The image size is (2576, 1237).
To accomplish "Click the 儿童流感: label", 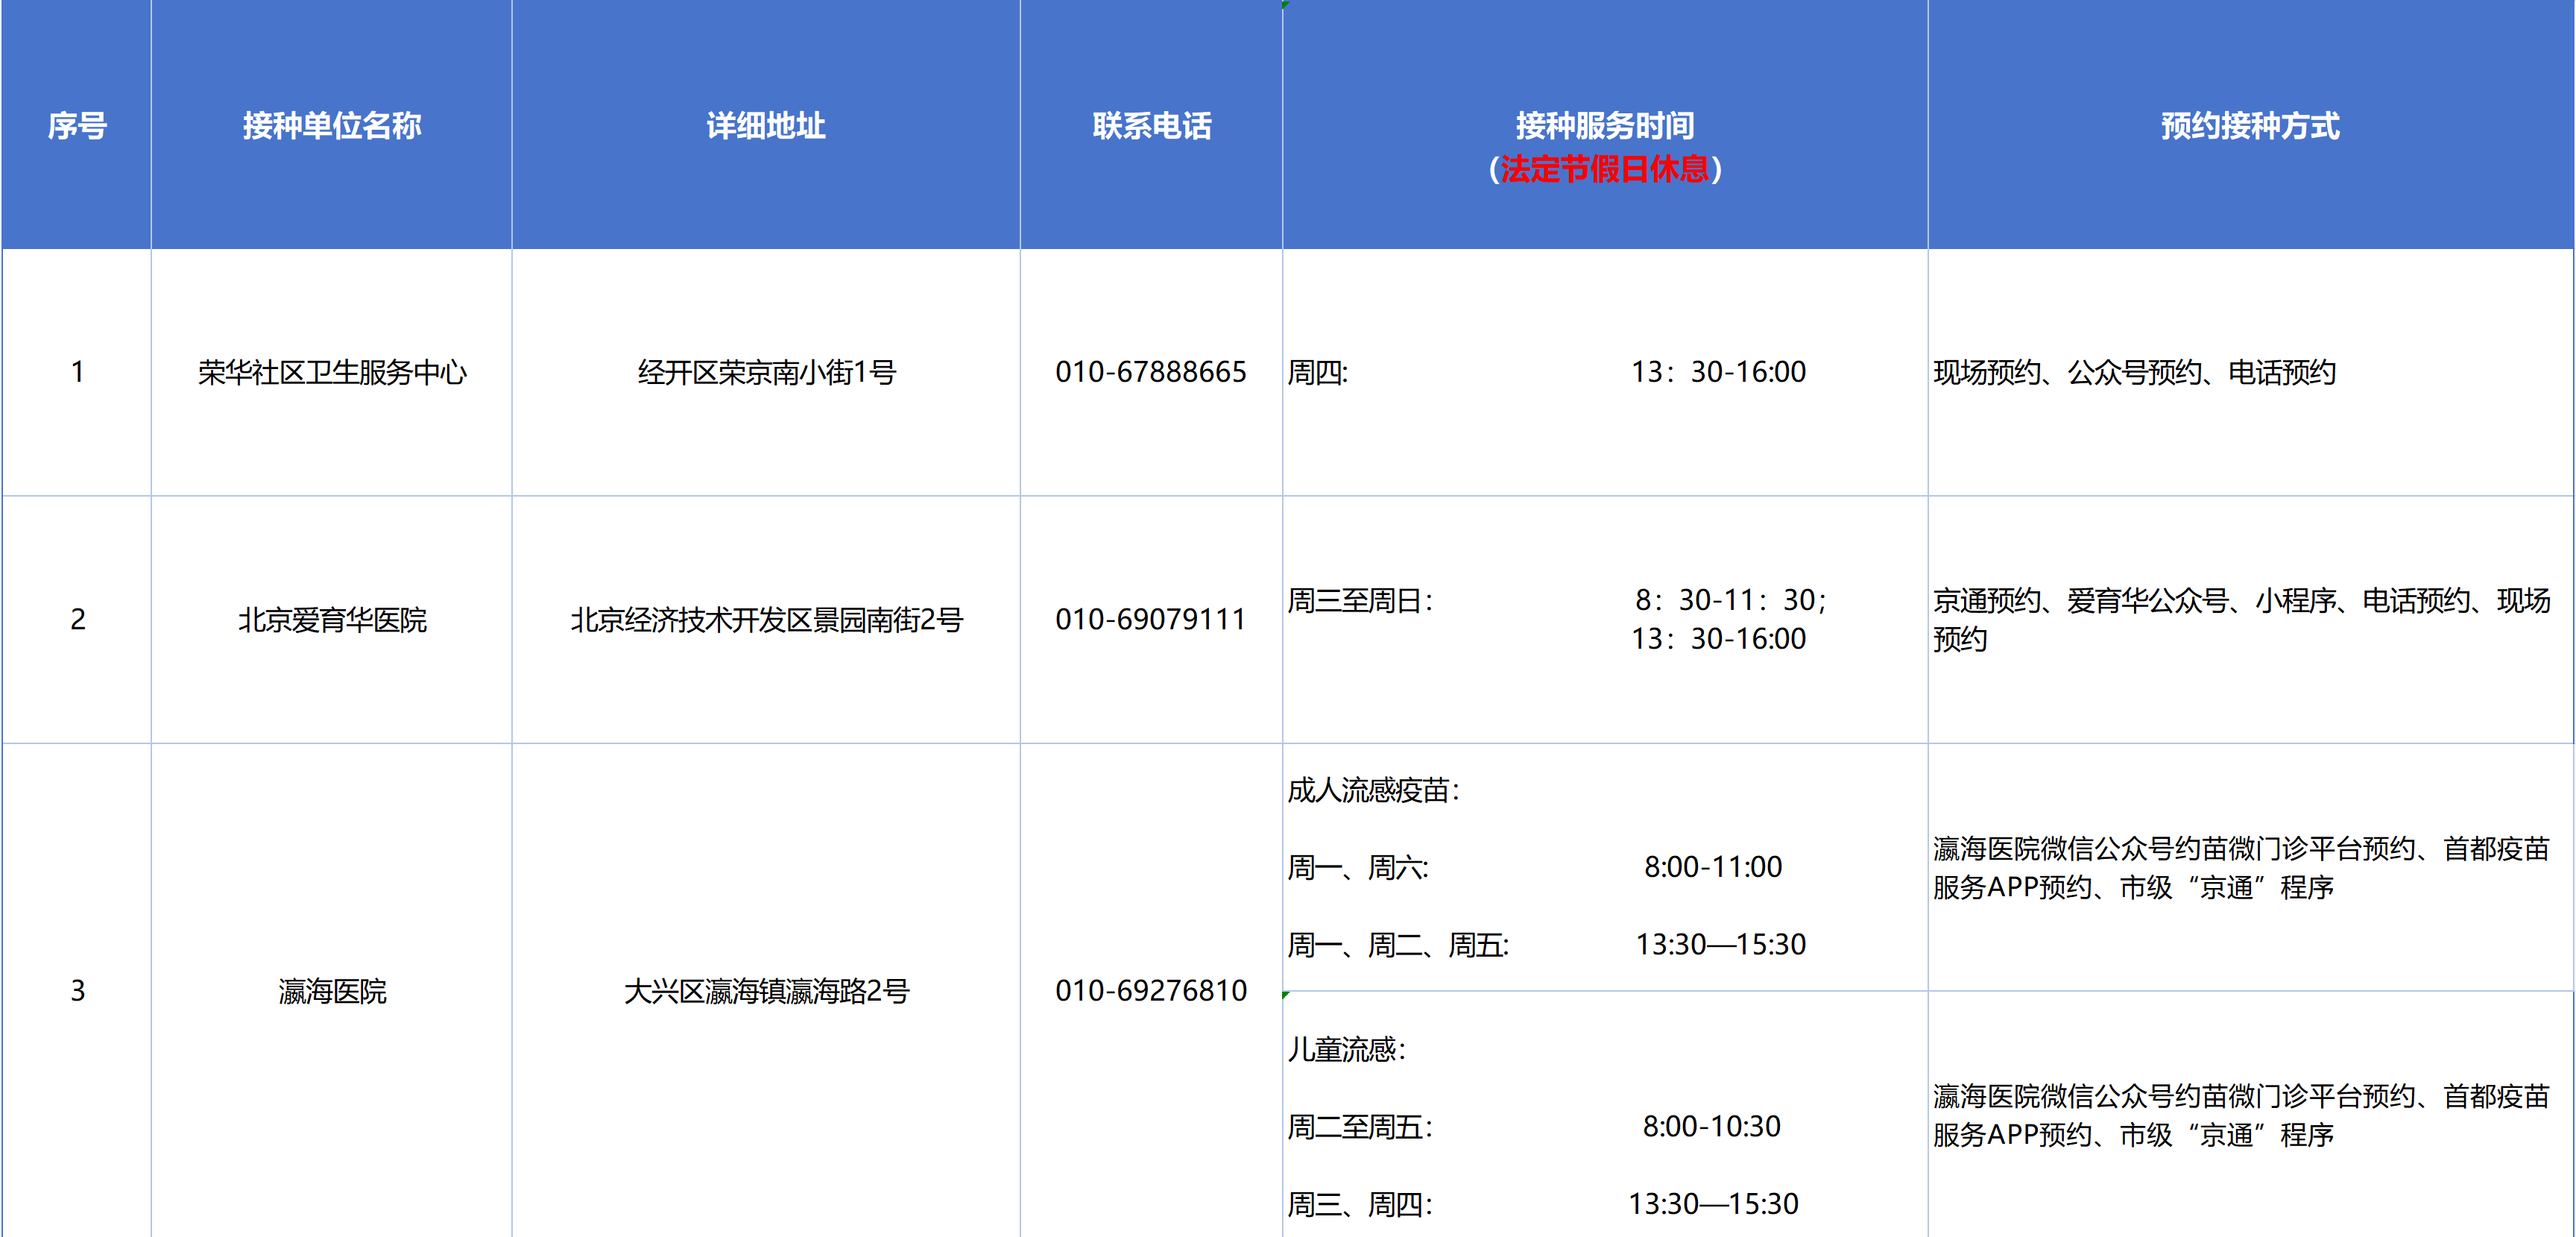I will [x=1346, y=1049].
